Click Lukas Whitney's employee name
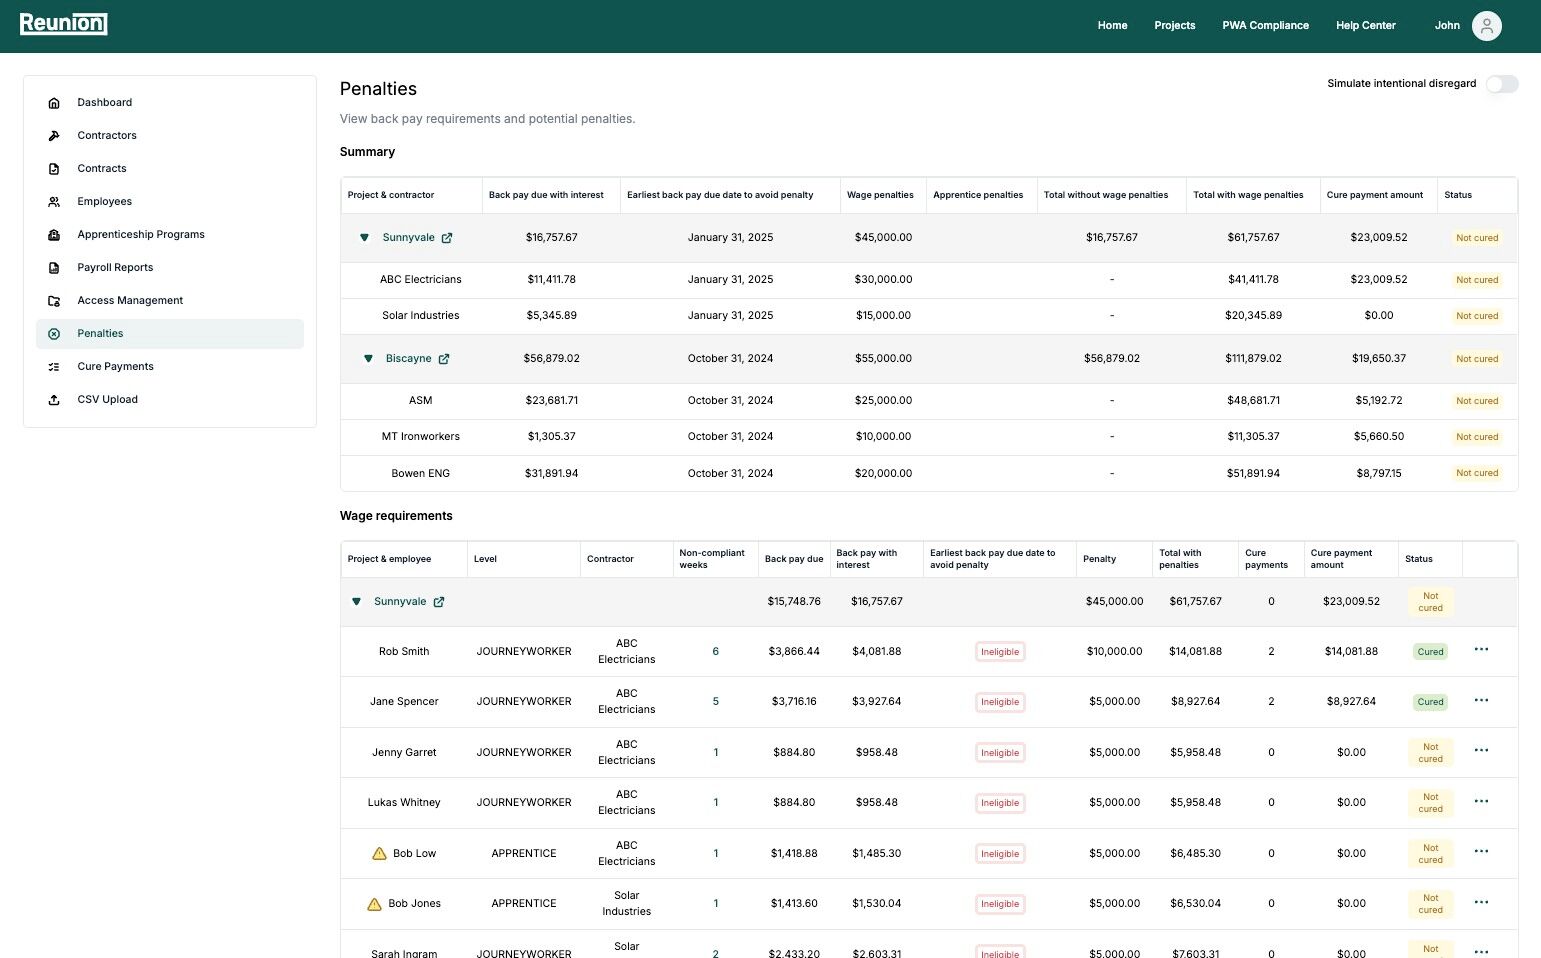This screenshot has width=1541, height=958. click(x=404, y=803)
